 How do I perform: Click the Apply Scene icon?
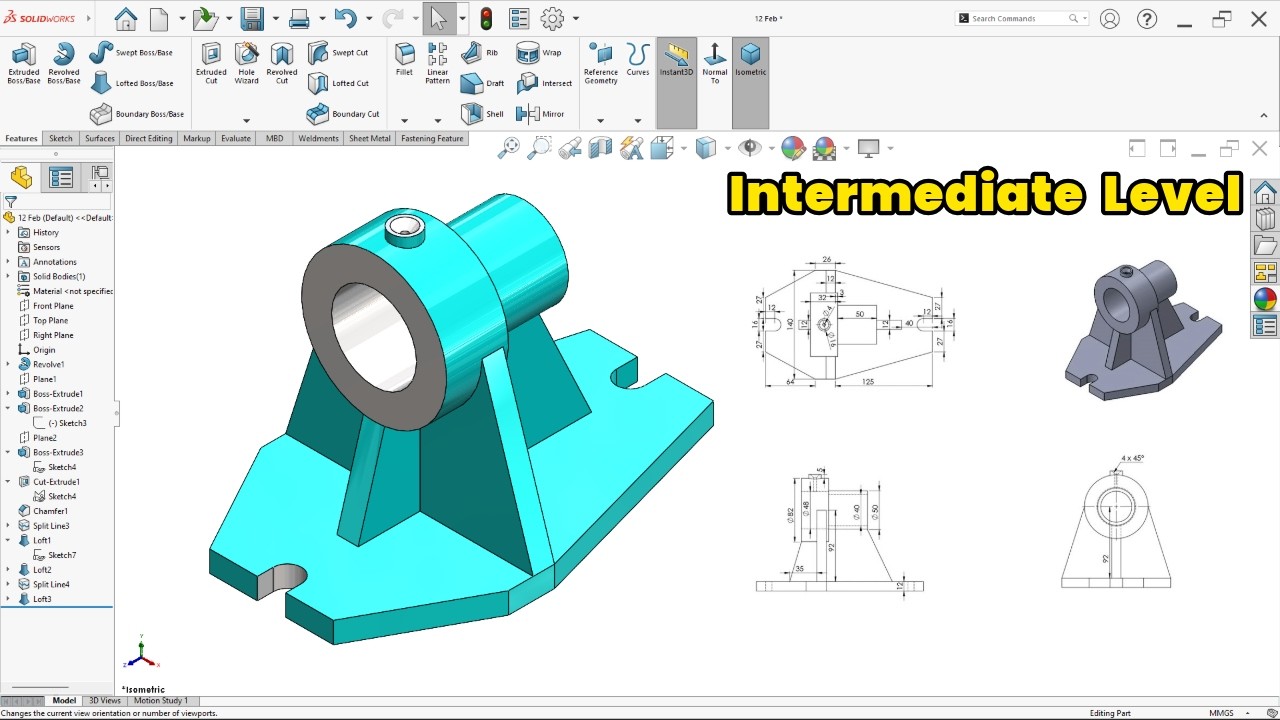tap(825, 148)
